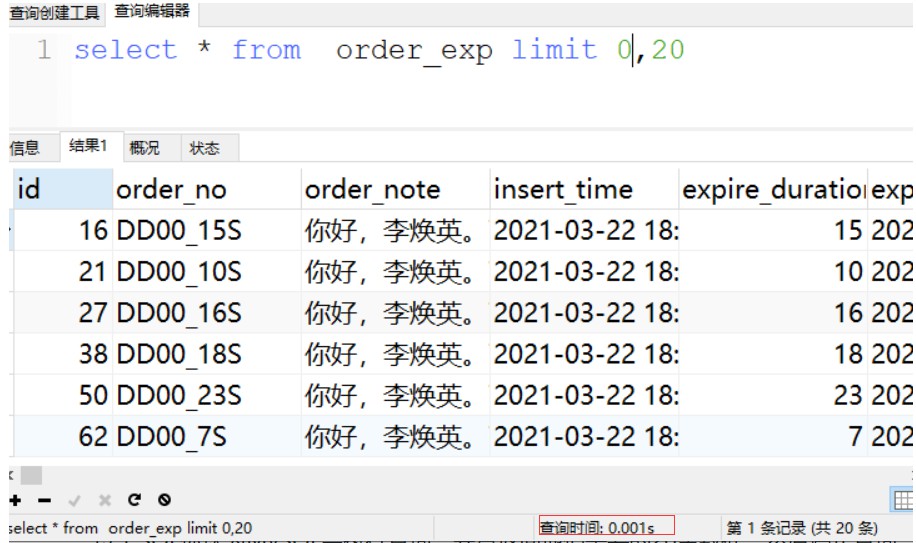The image size is (916, 543).
Task: Click the 'limit' keyword in the editor
Action: click(554, 50)
